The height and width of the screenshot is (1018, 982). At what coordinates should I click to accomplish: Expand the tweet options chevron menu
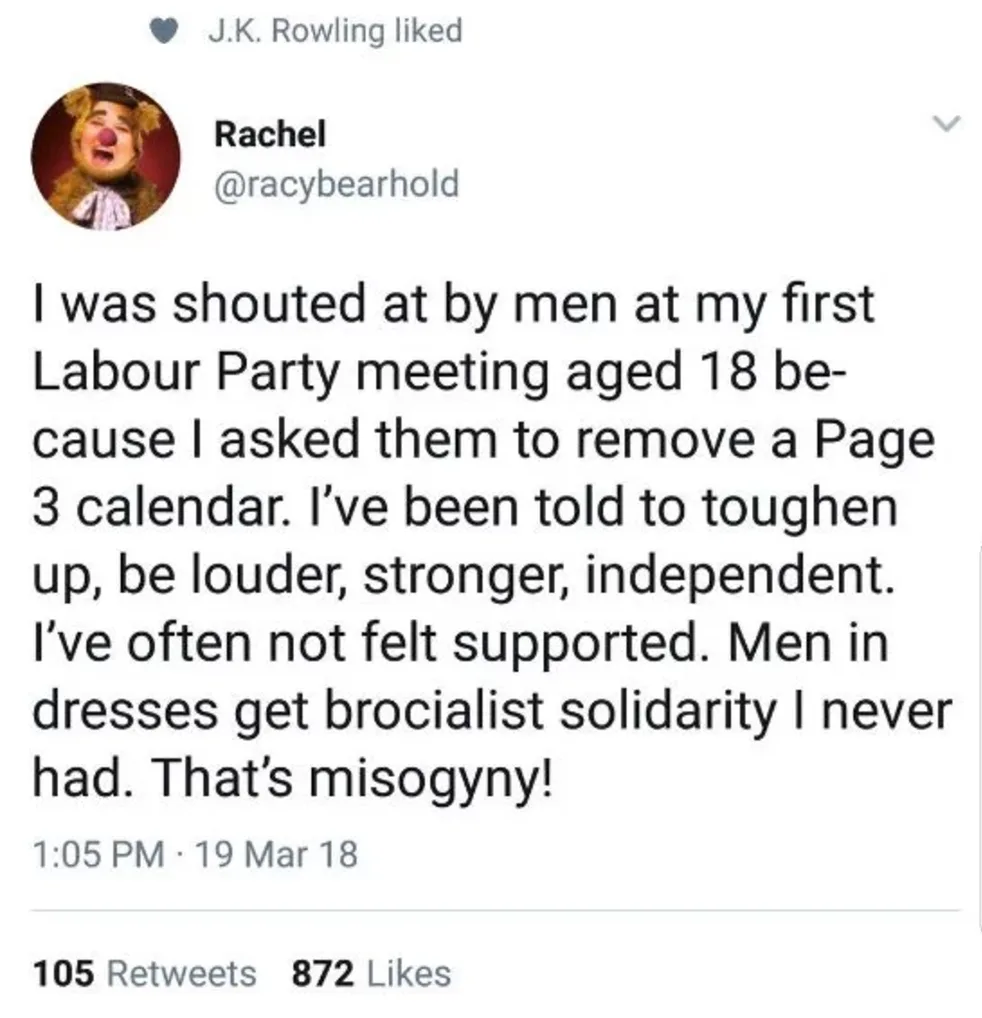pos(945,122)
